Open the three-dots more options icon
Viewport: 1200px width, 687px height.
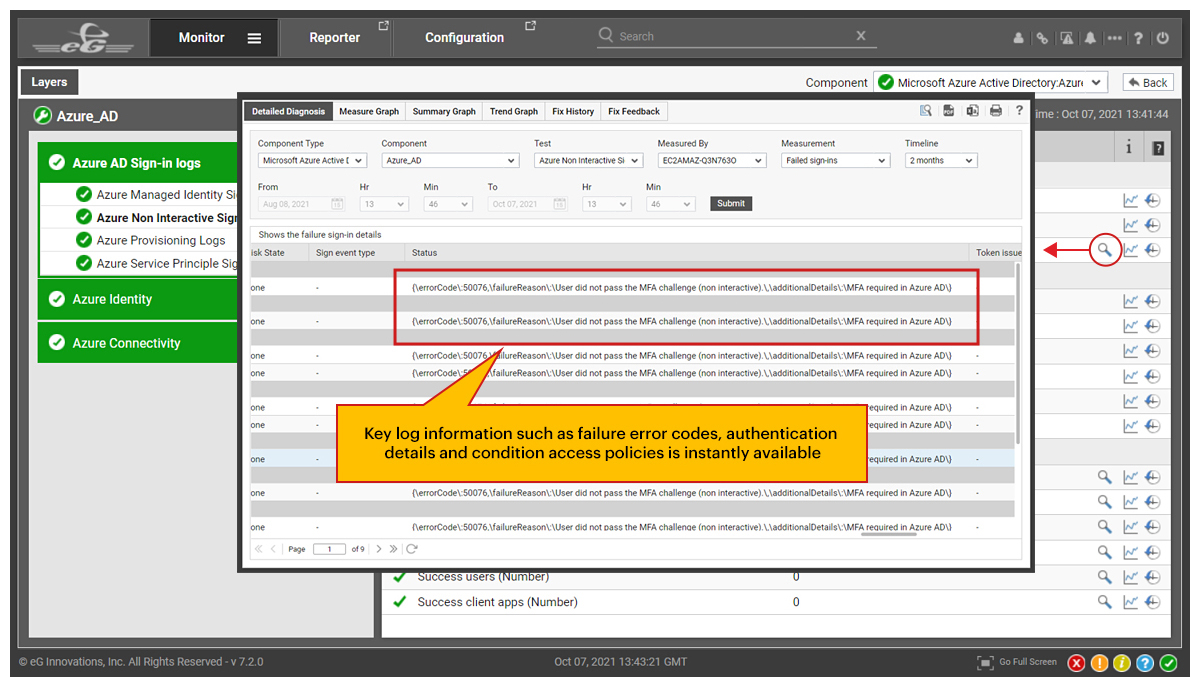coord(1114,38)
